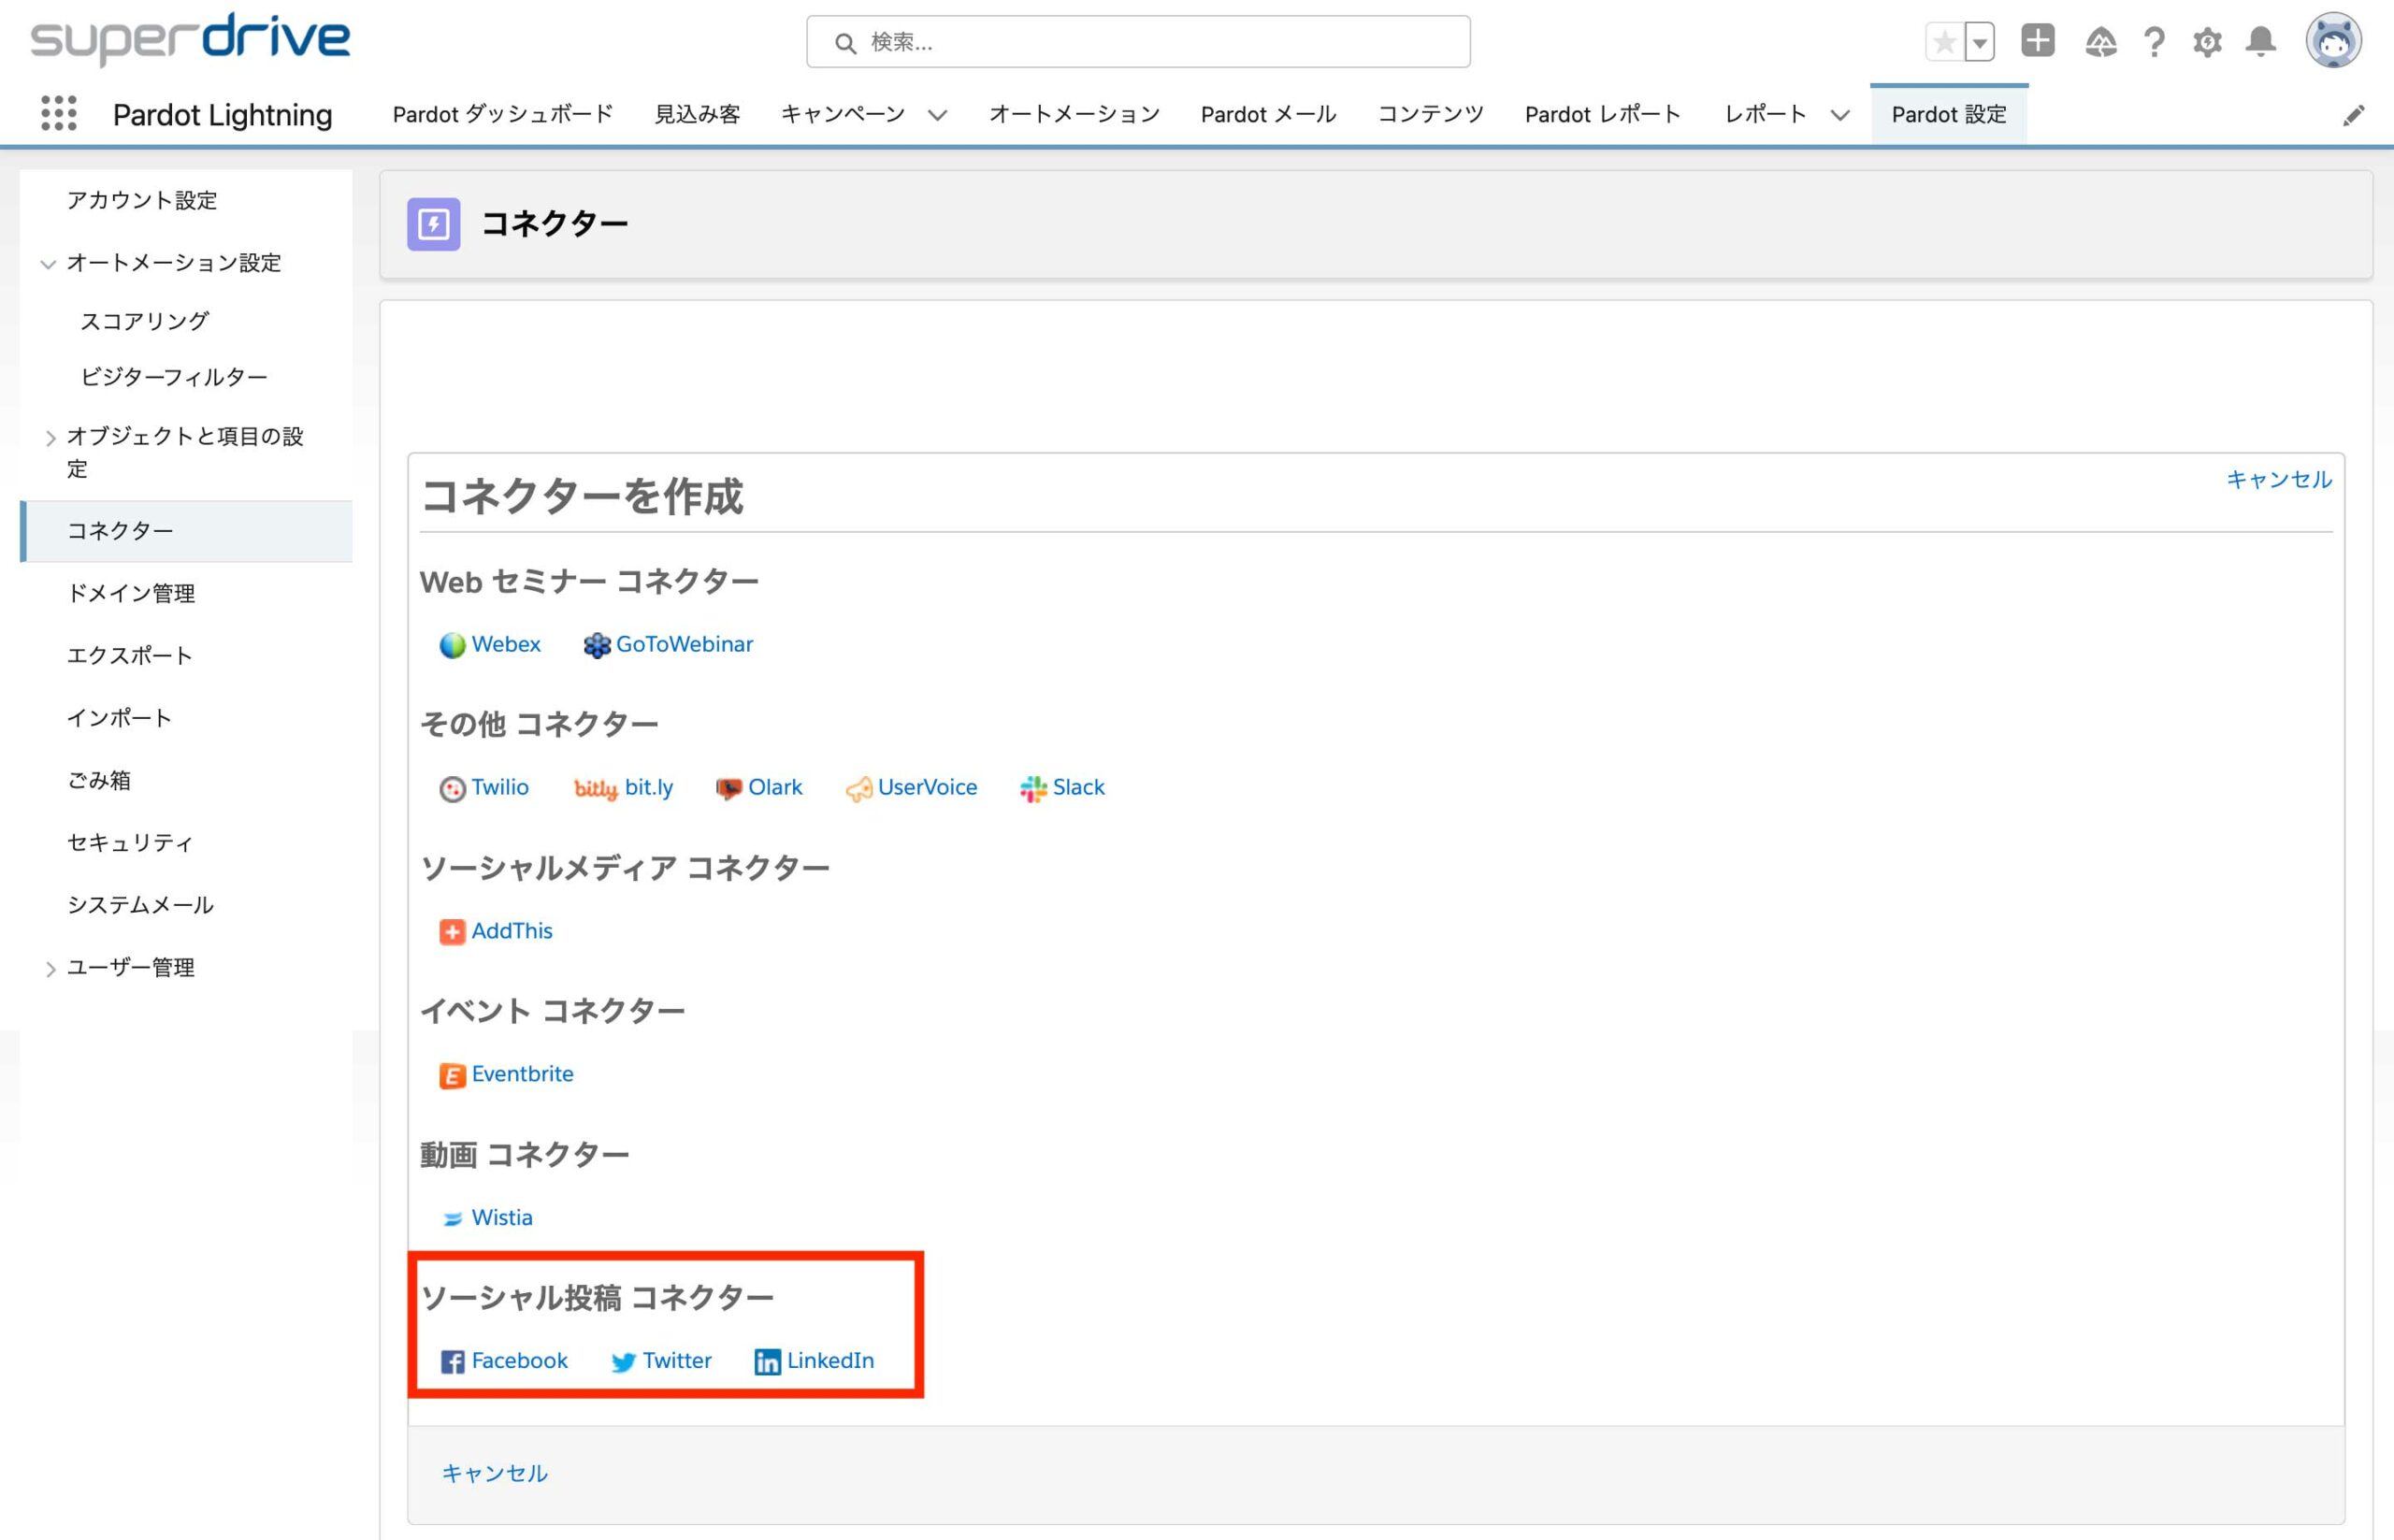
Task: Choose the bit.ly connector link
Action: pos(649,787)
